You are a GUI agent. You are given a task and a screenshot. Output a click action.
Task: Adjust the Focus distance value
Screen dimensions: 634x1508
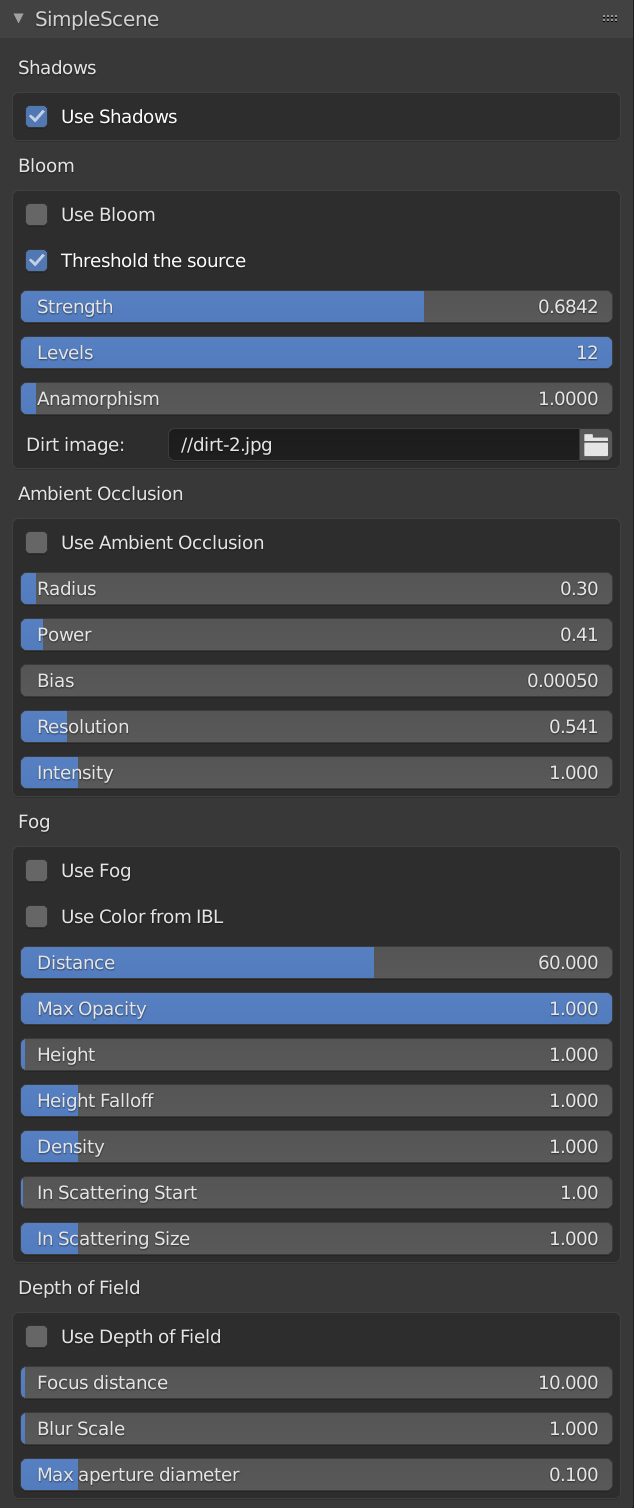pos(316,1382)
